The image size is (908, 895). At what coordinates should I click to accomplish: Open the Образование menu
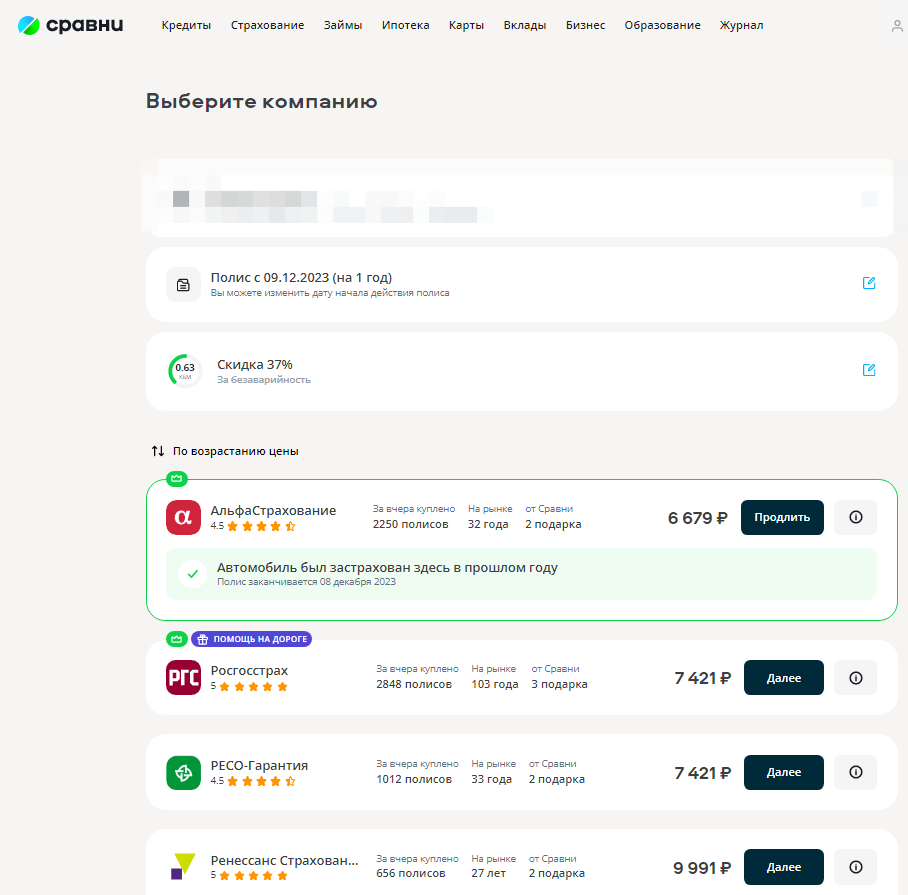click(662, 25)
